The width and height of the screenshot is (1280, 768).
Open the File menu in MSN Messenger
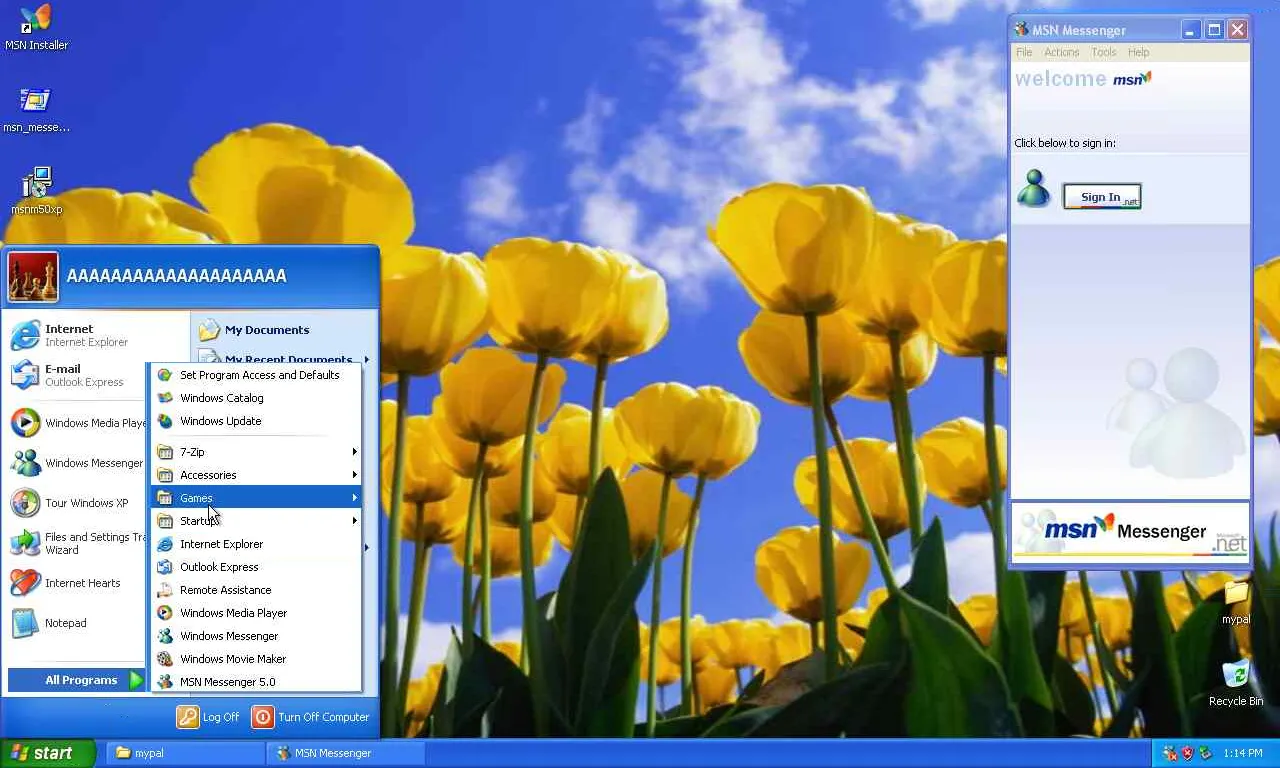(1024, 52)
